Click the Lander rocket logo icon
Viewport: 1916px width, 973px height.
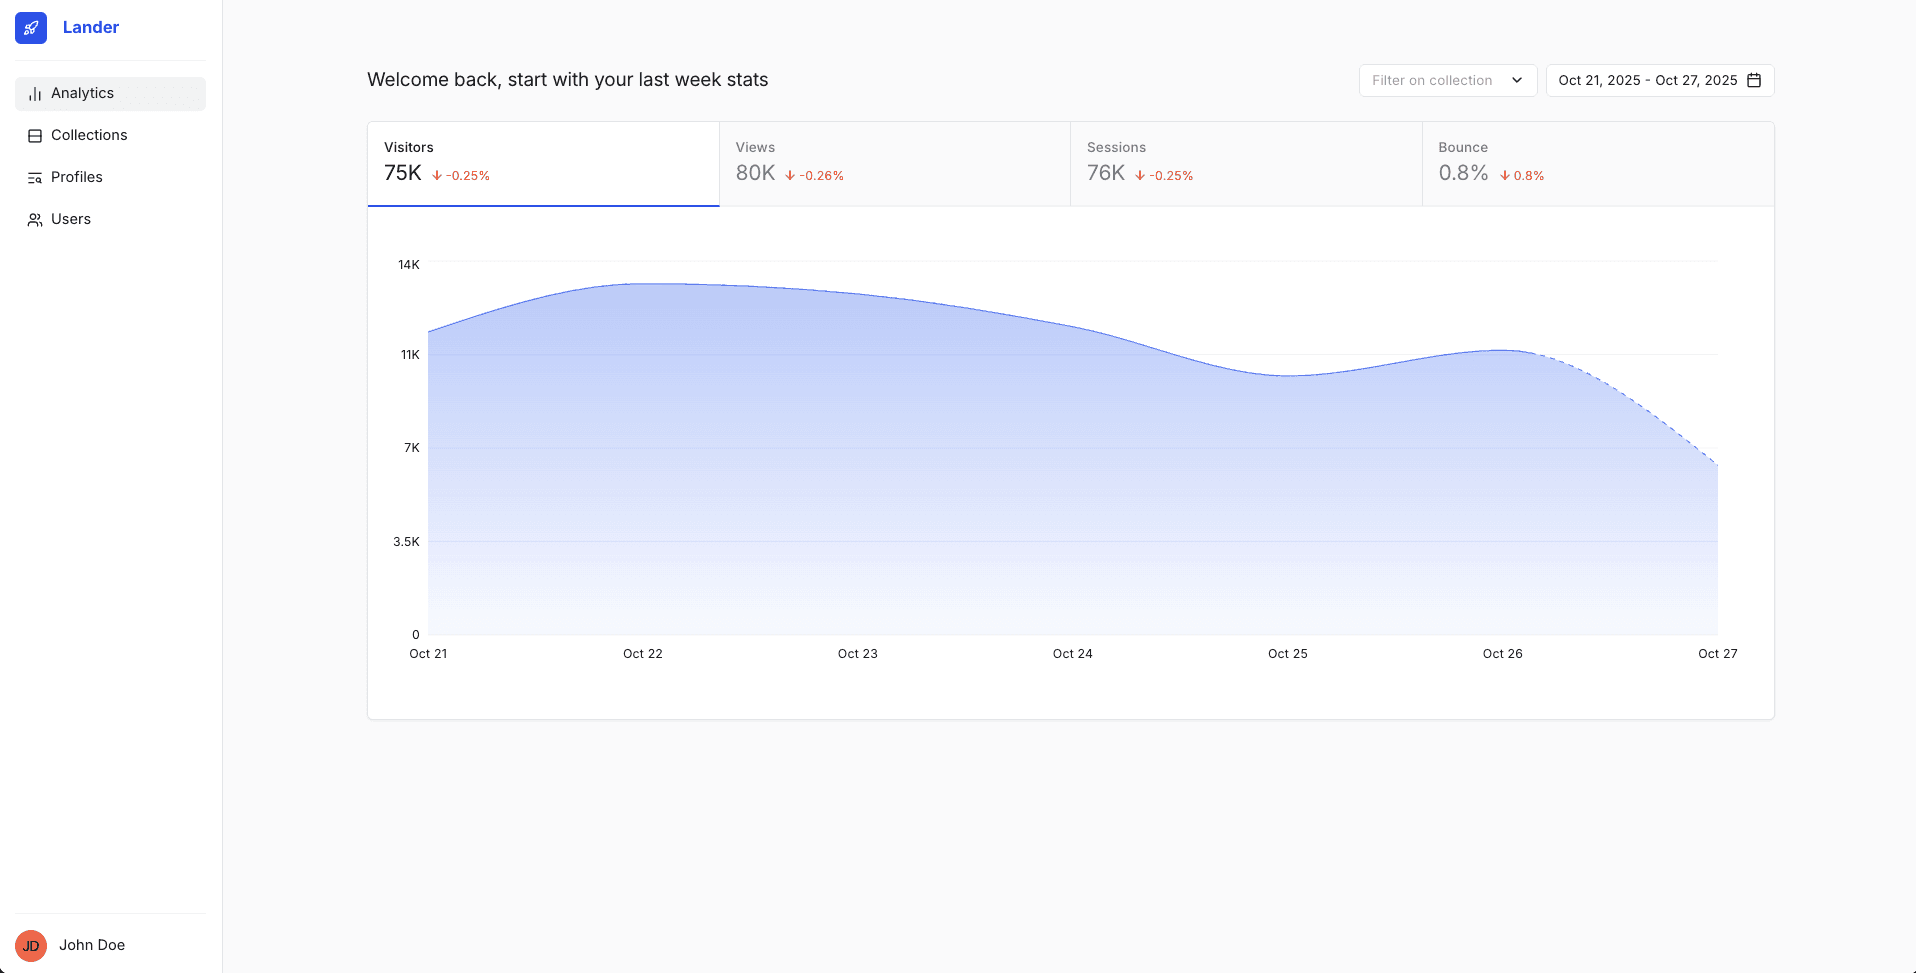31,28
